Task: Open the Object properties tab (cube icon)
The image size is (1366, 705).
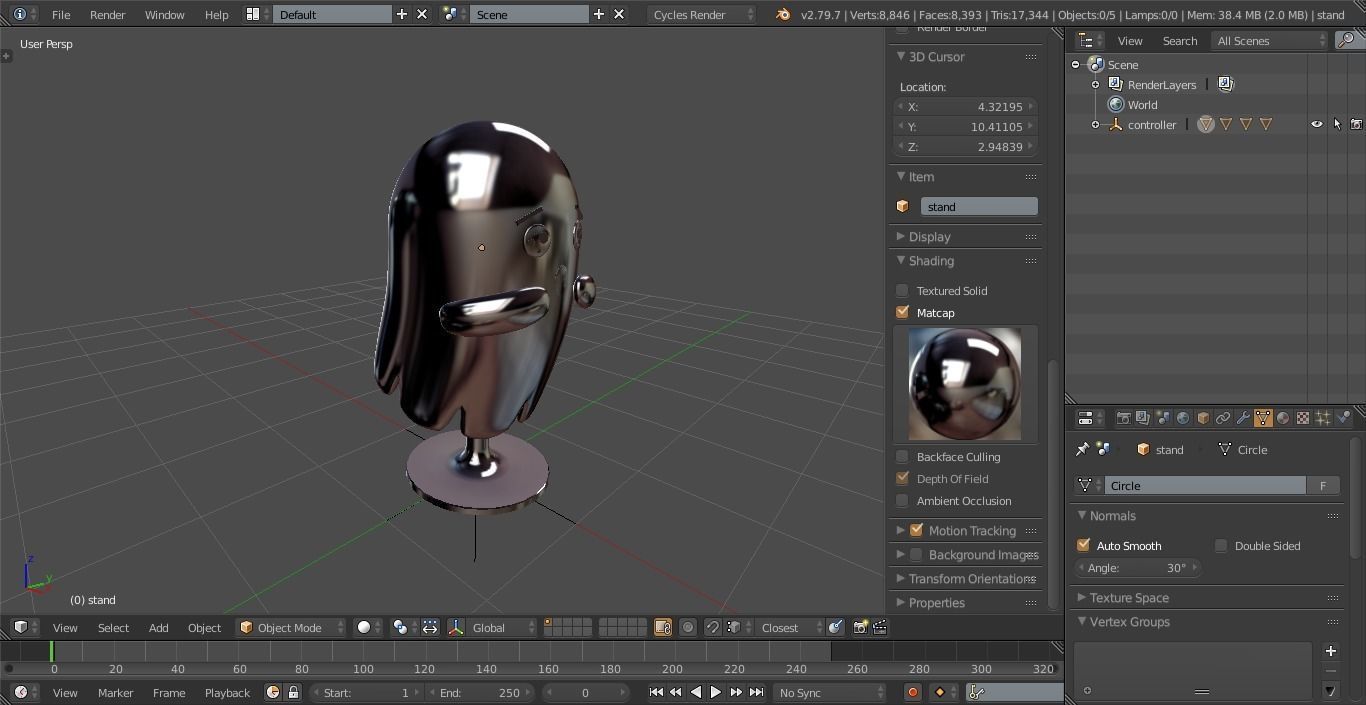Action: pyautogui.click(x=1203, y=418)
